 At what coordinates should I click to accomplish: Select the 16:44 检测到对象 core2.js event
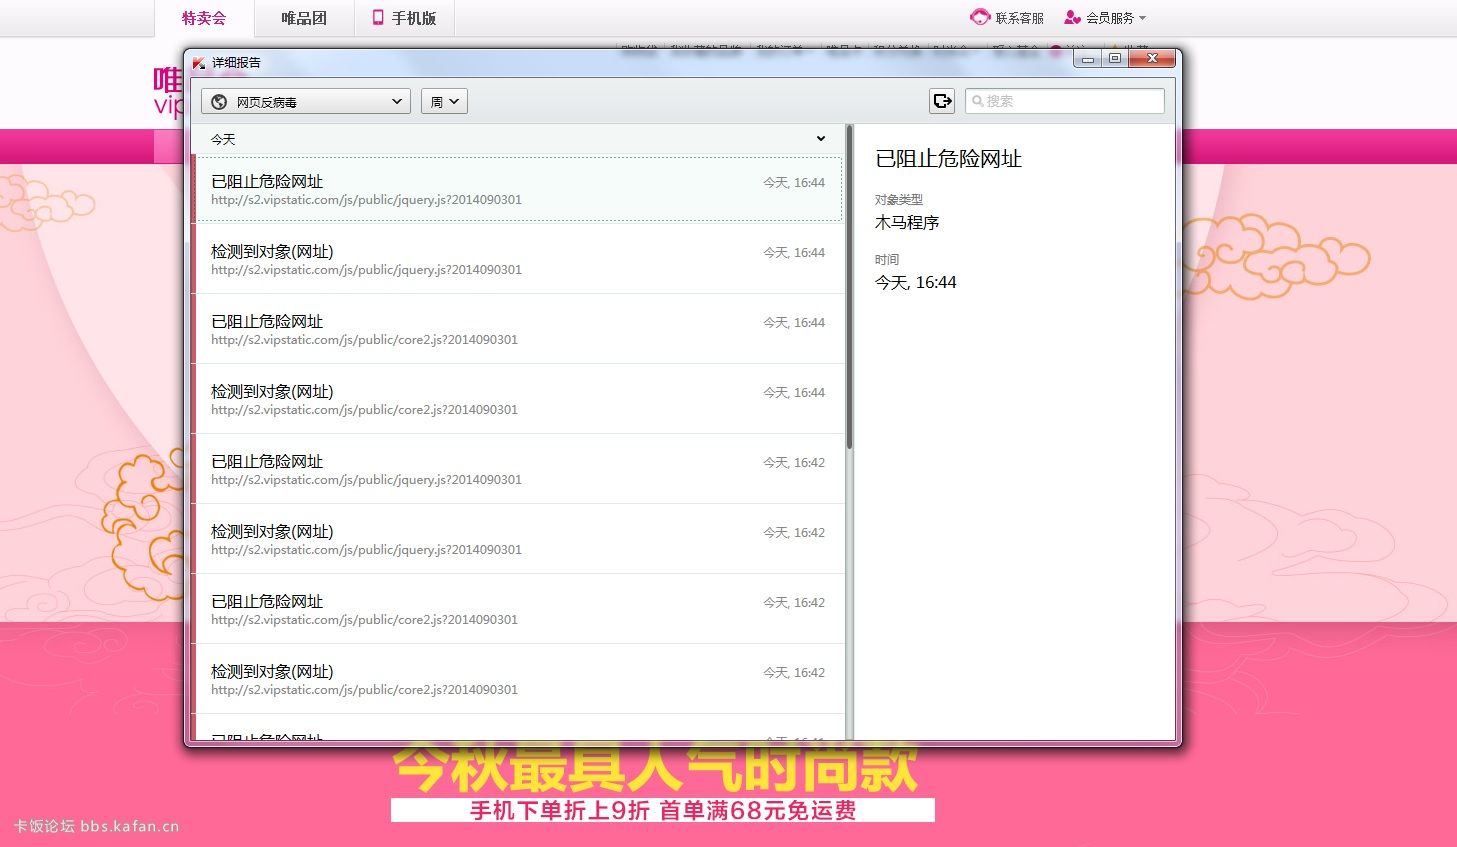click(x=518, y=399)
